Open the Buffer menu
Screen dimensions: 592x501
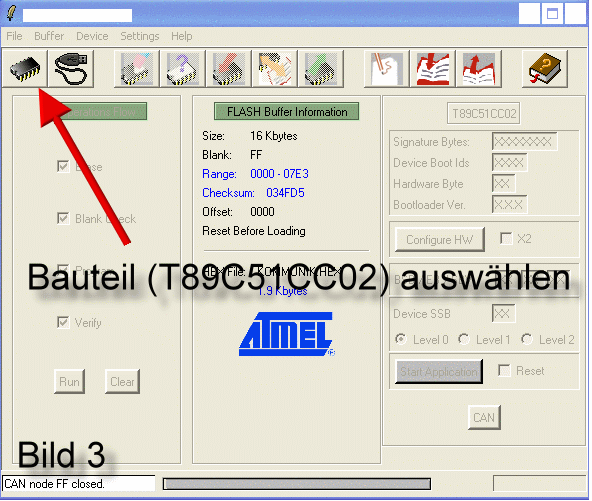coord(49,36)
